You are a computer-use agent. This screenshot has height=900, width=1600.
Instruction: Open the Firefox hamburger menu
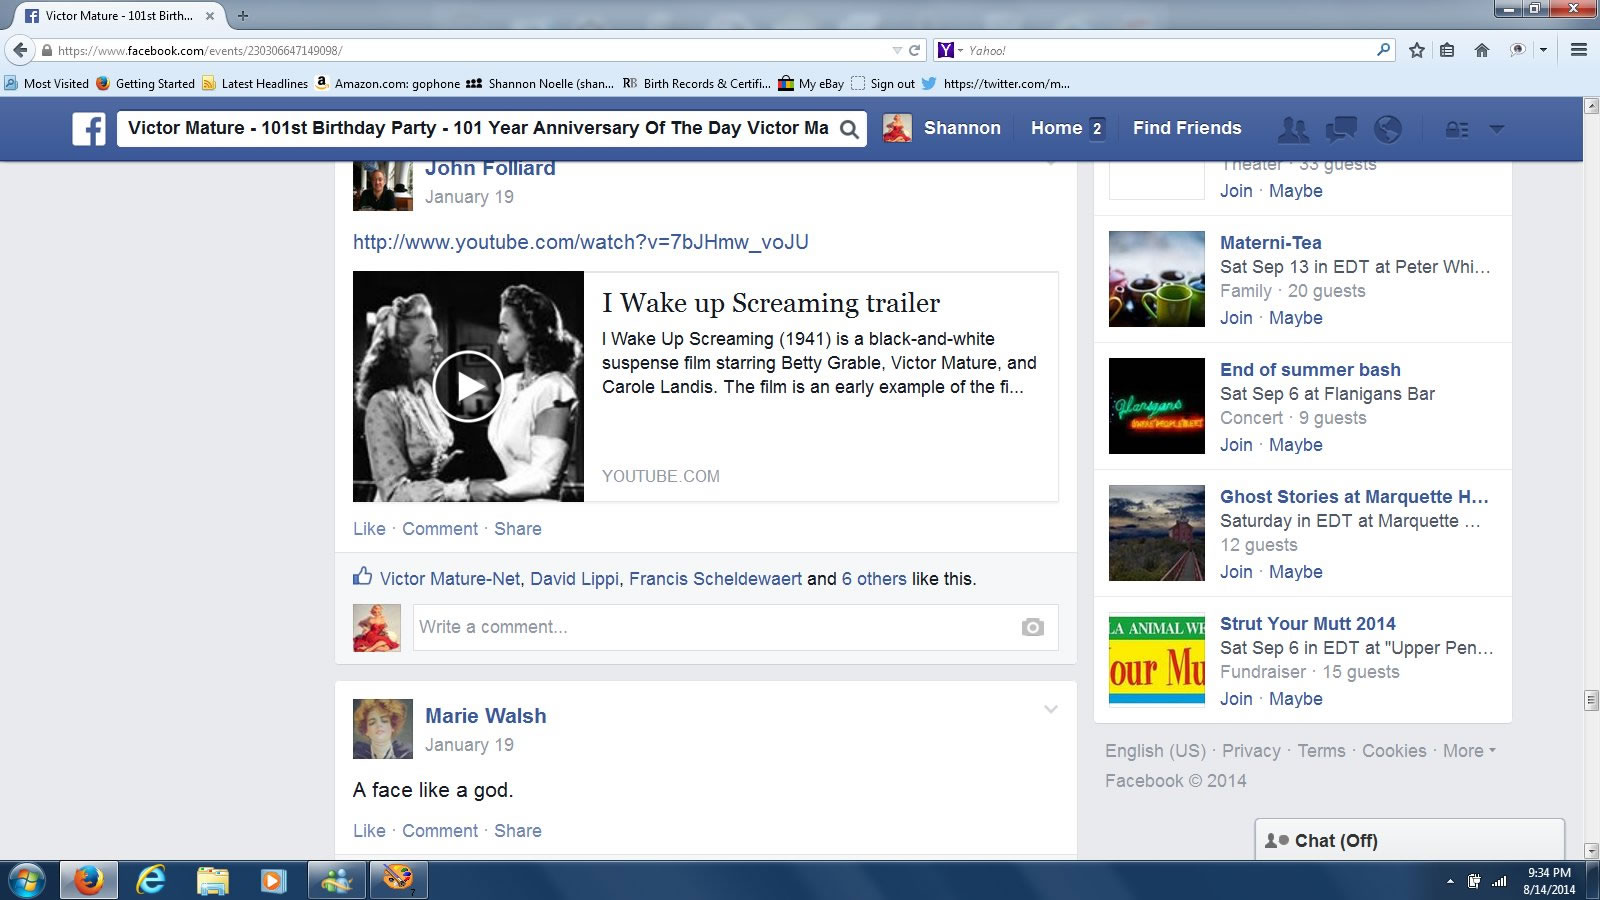(x=1579, y=50)
